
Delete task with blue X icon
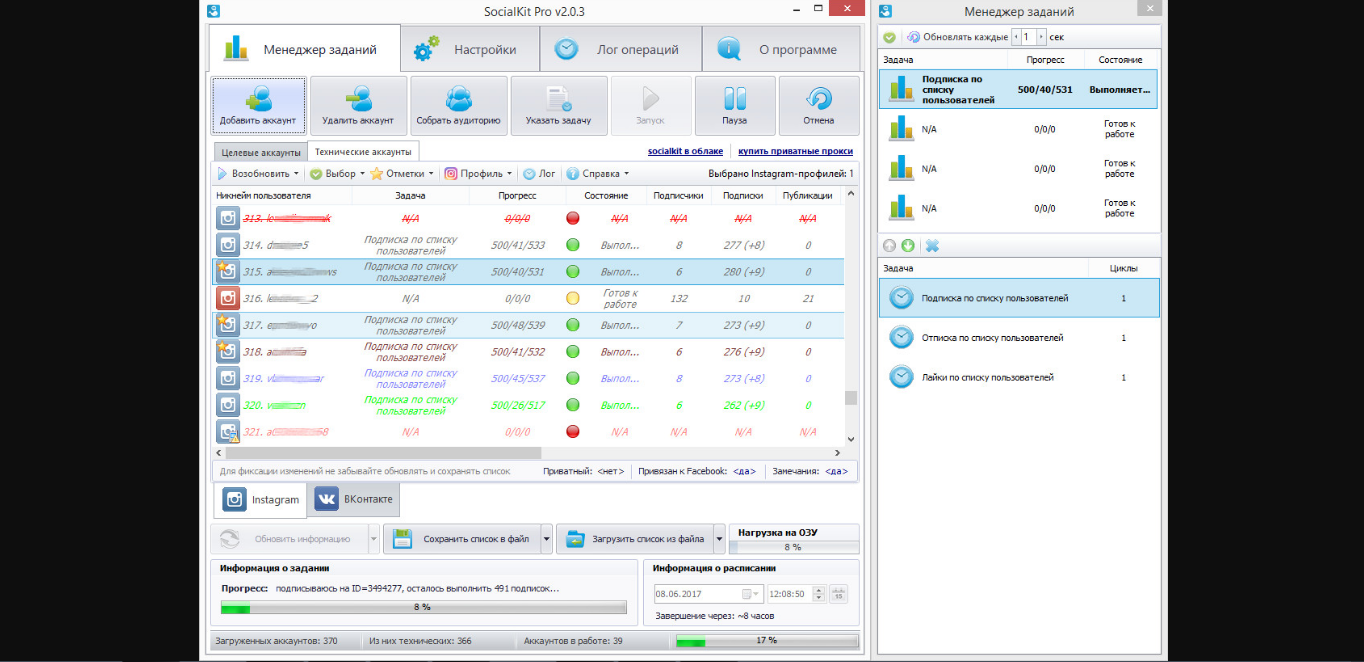(932, 246)
